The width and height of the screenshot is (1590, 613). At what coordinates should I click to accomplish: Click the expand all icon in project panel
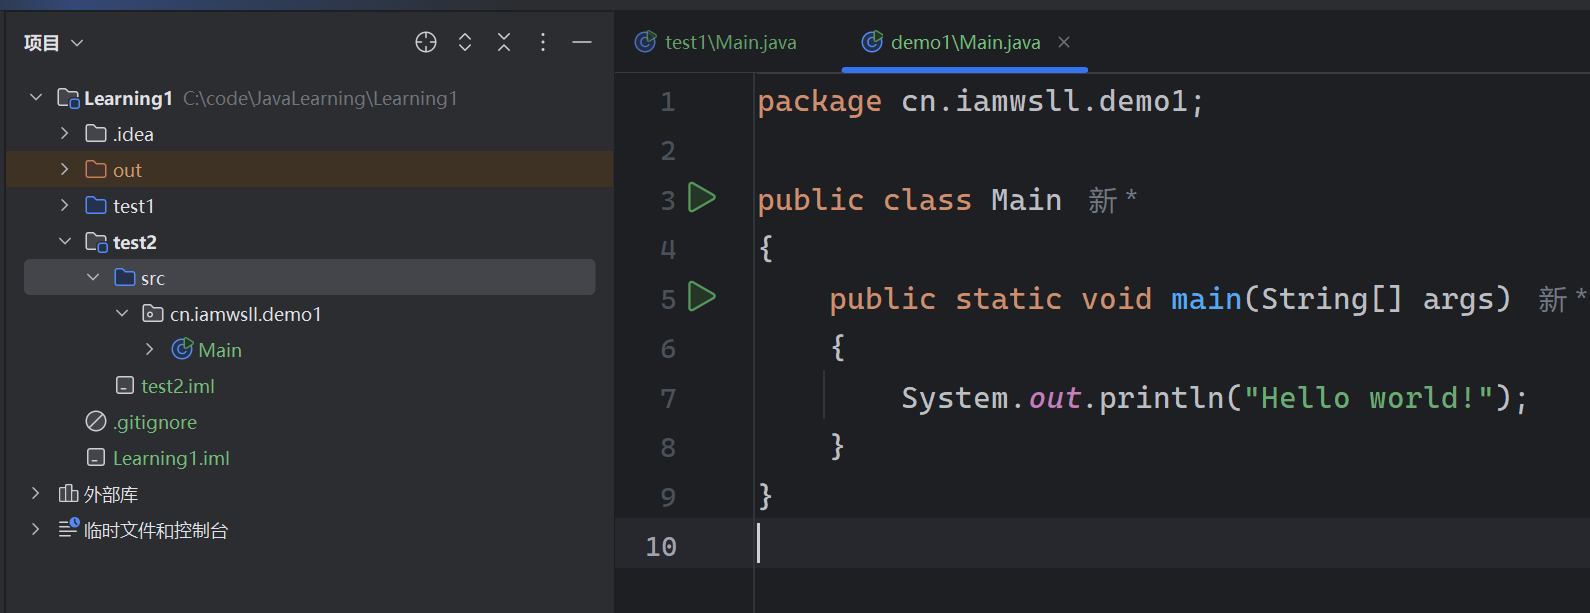coord(465,42)
